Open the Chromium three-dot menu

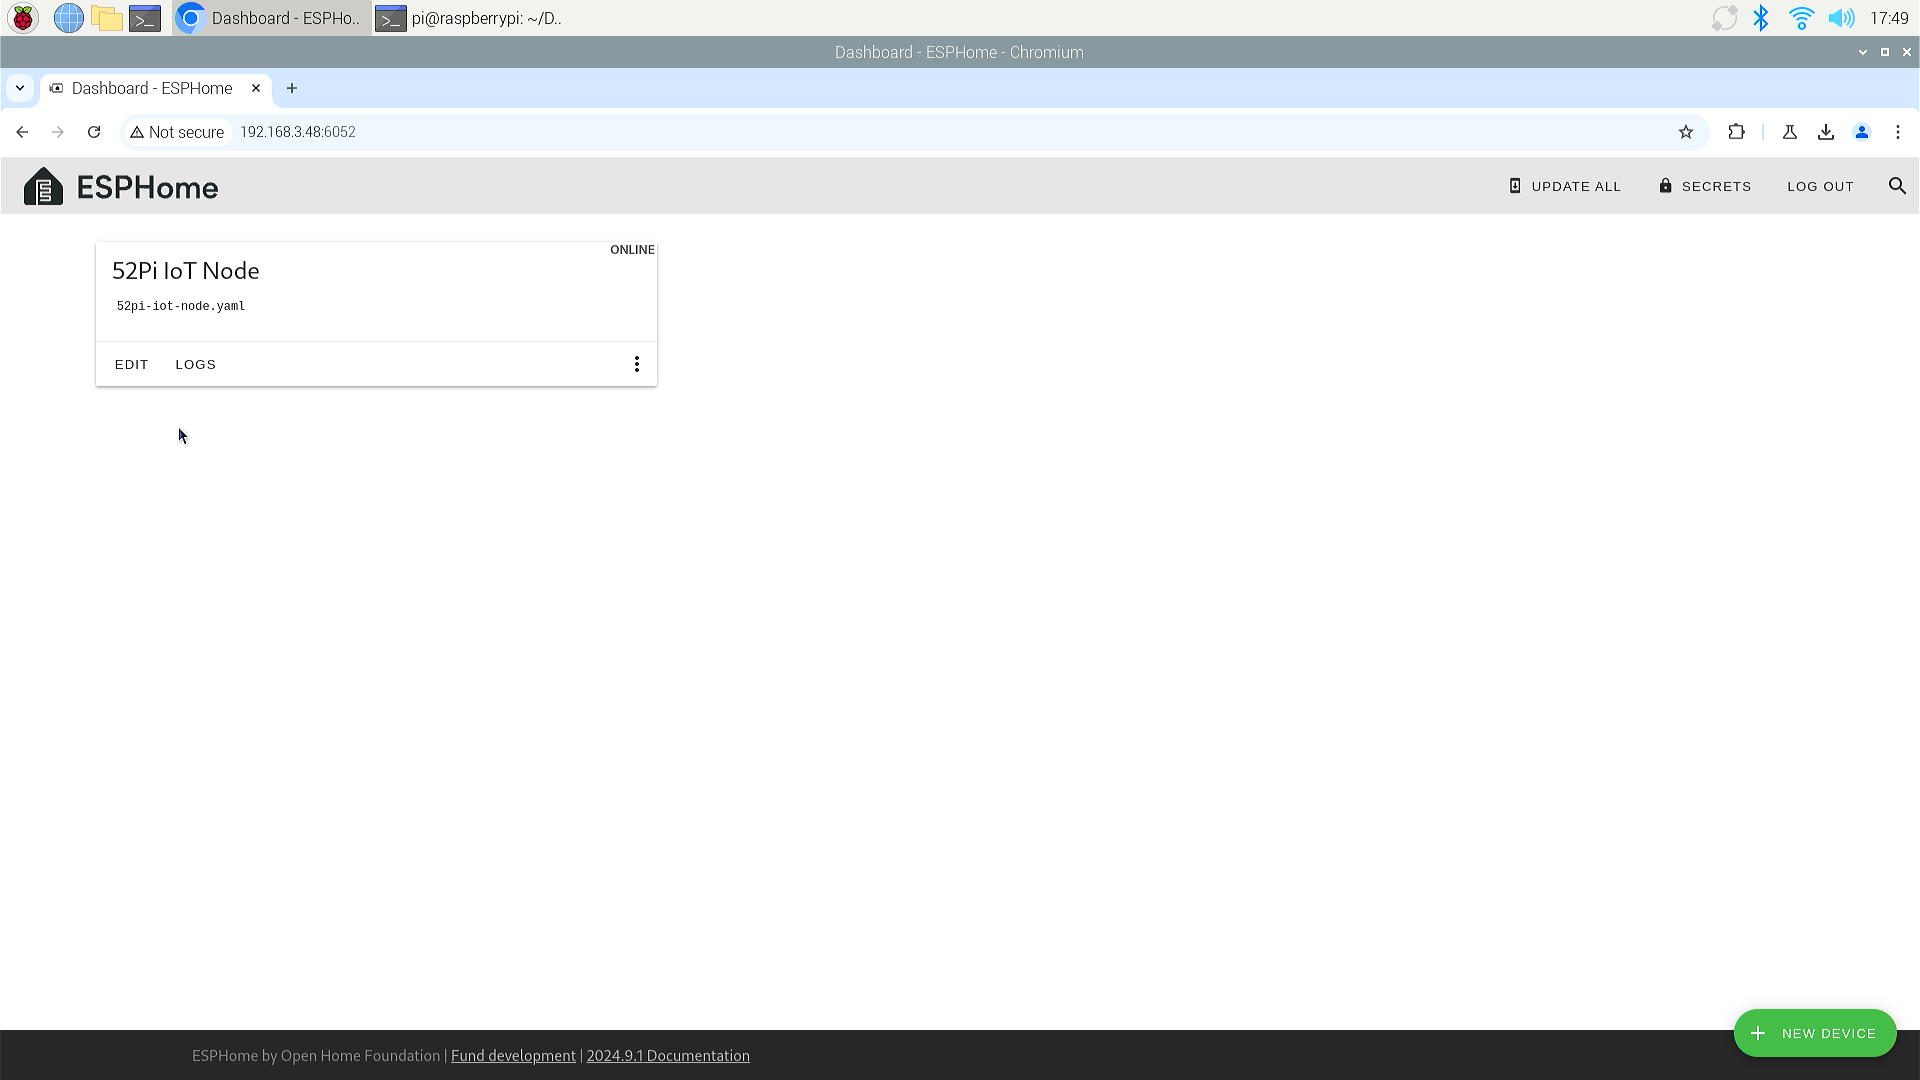tap(1898, 132)
